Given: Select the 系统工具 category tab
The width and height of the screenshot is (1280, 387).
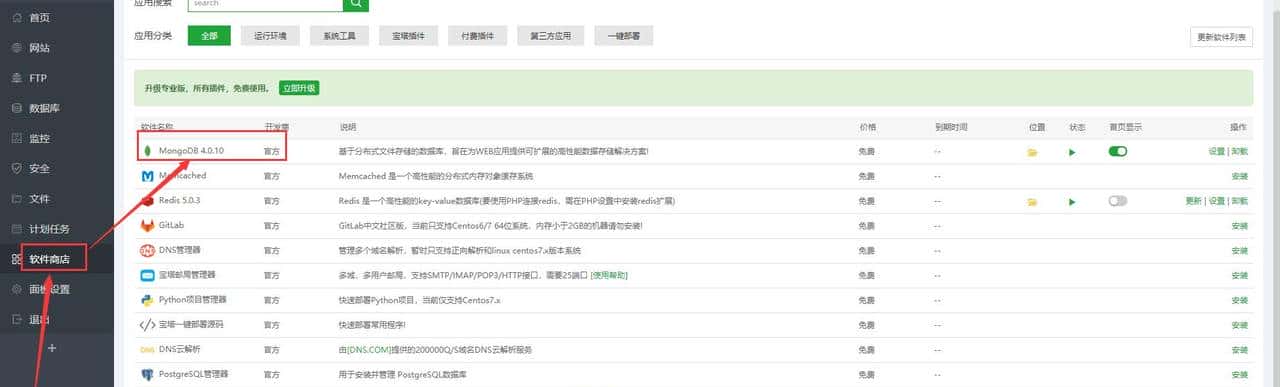Looking at the screenshot, I should (x=339, y=36).
